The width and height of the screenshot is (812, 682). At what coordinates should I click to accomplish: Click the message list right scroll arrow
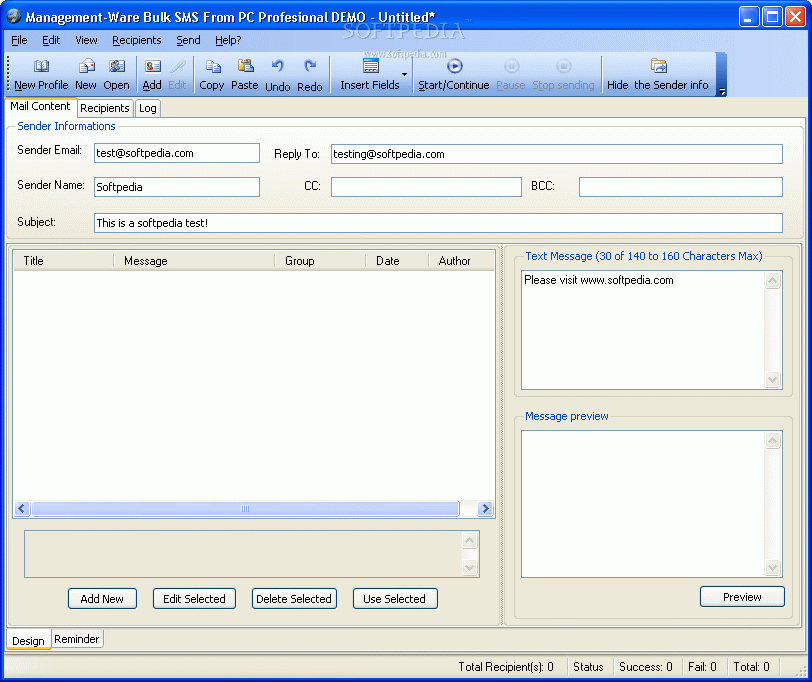click(485, 509)
